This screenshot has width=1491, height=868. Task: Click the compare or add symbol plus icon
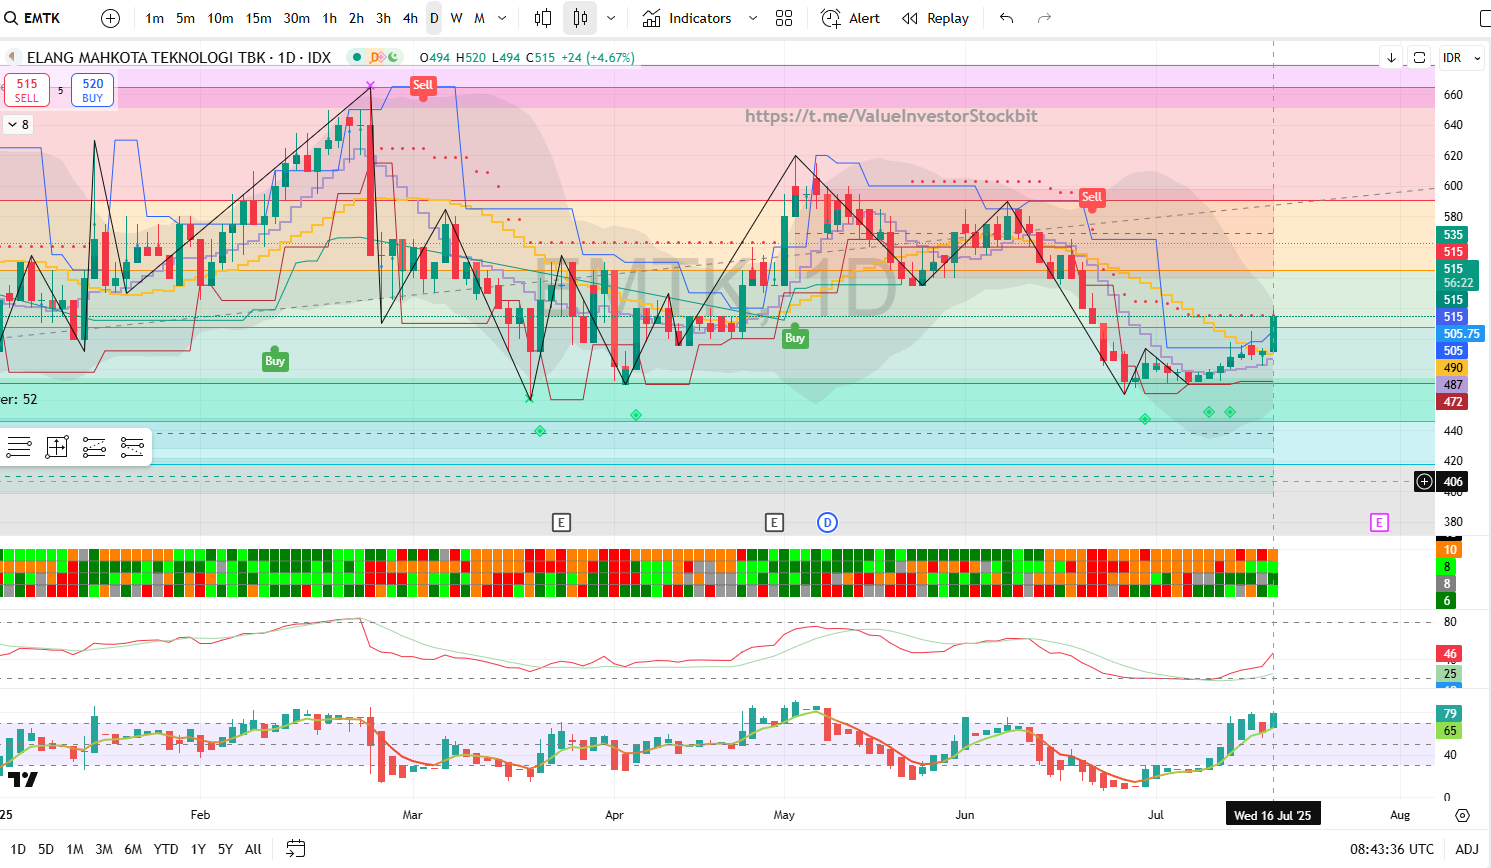tap(111, 18)
